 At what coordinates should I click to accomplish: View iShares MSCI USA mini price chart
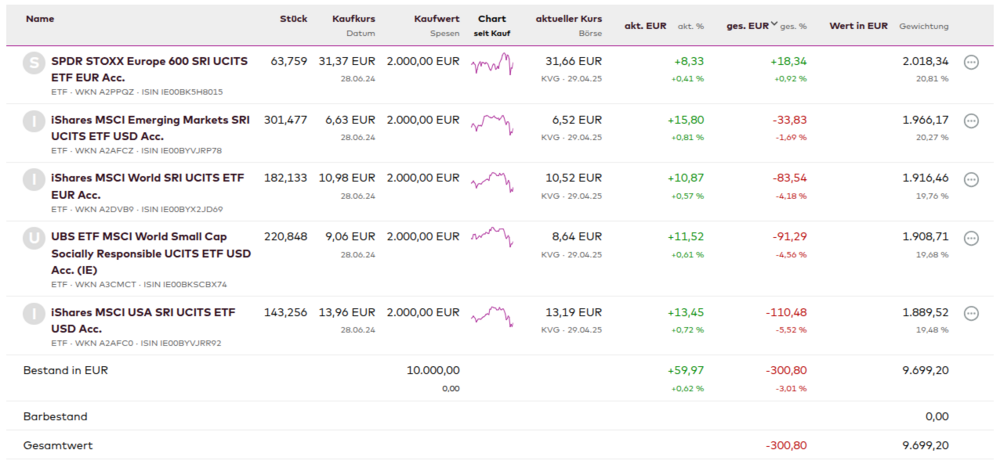(x=492, y=315)
